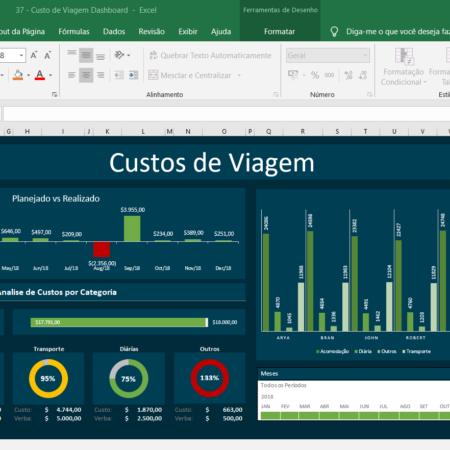
Task: Increase the indent level
Action: [x=133, y=75]
